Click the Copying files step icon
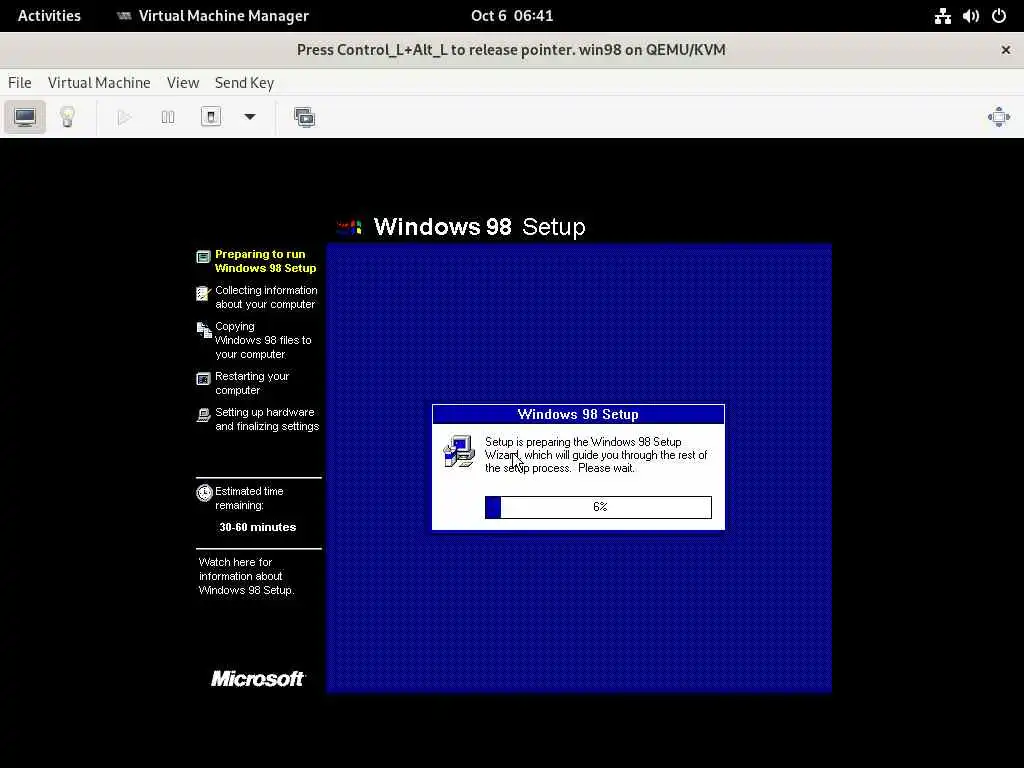This screenshot has width=1024, height=768. click(204, 330)
